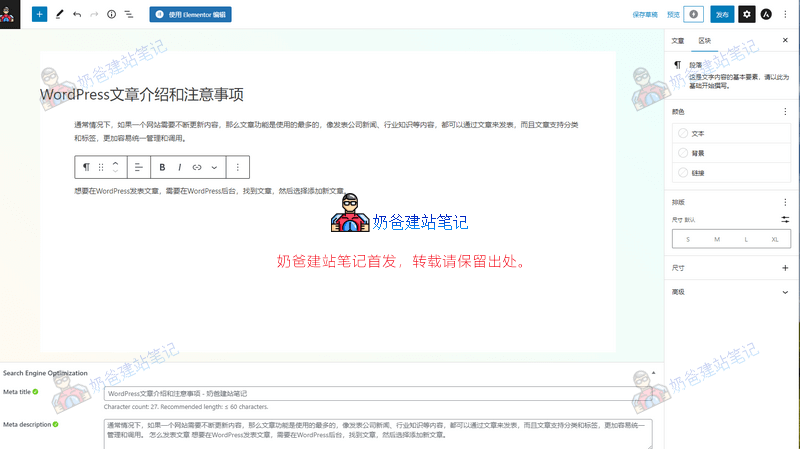Screen dimensions: 800x449
Task: Click the first paragraph text
Action: (x=326, y=131)
